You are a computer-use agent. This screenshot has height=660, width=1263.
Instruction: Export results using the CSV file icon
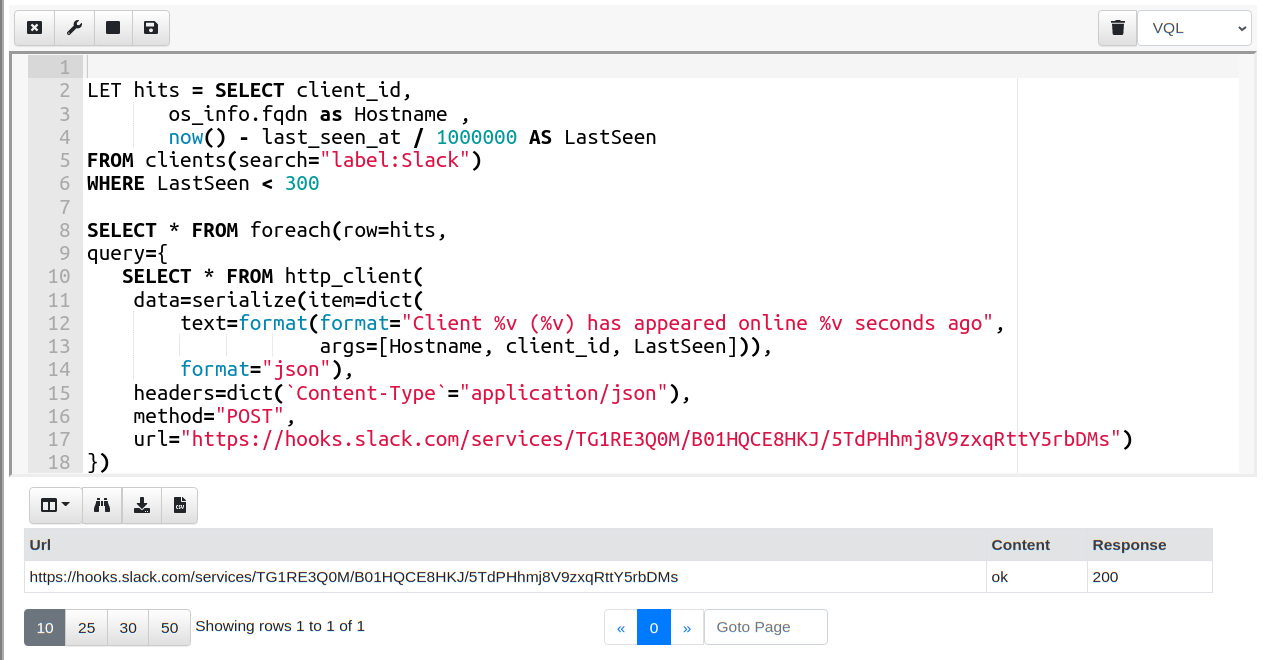tap(180, 506)
